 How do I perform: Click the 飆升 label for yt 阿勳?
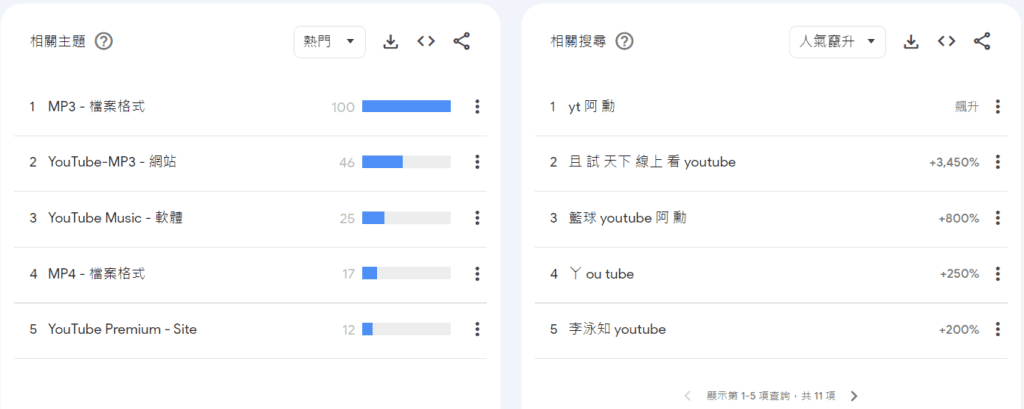tap(967, 107)
